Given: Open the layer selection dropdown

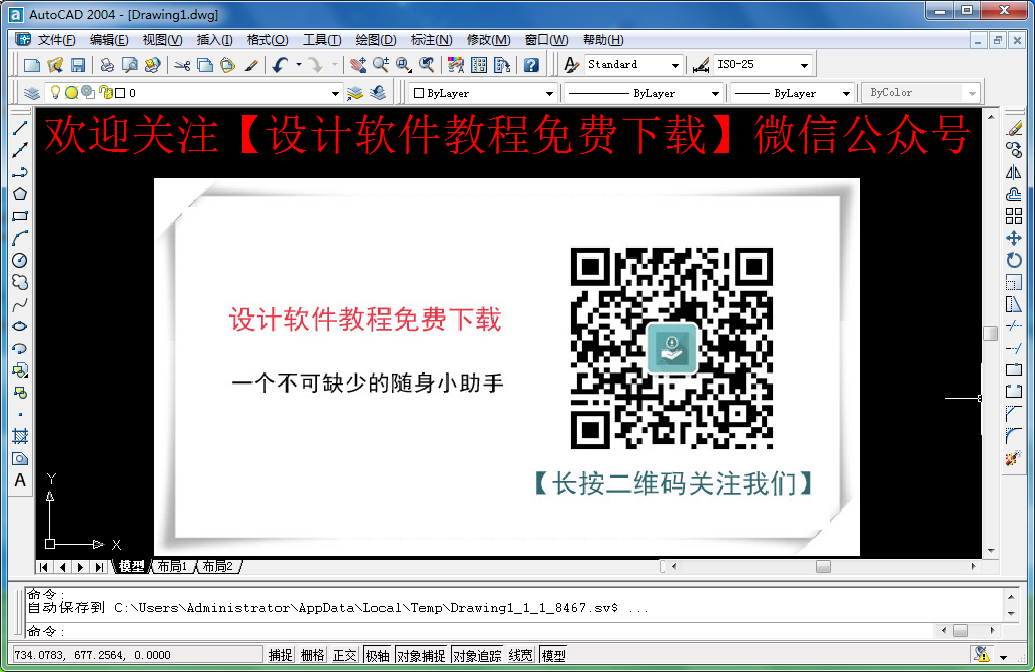Looking at the screenshot, I should (x=335, y=93).
